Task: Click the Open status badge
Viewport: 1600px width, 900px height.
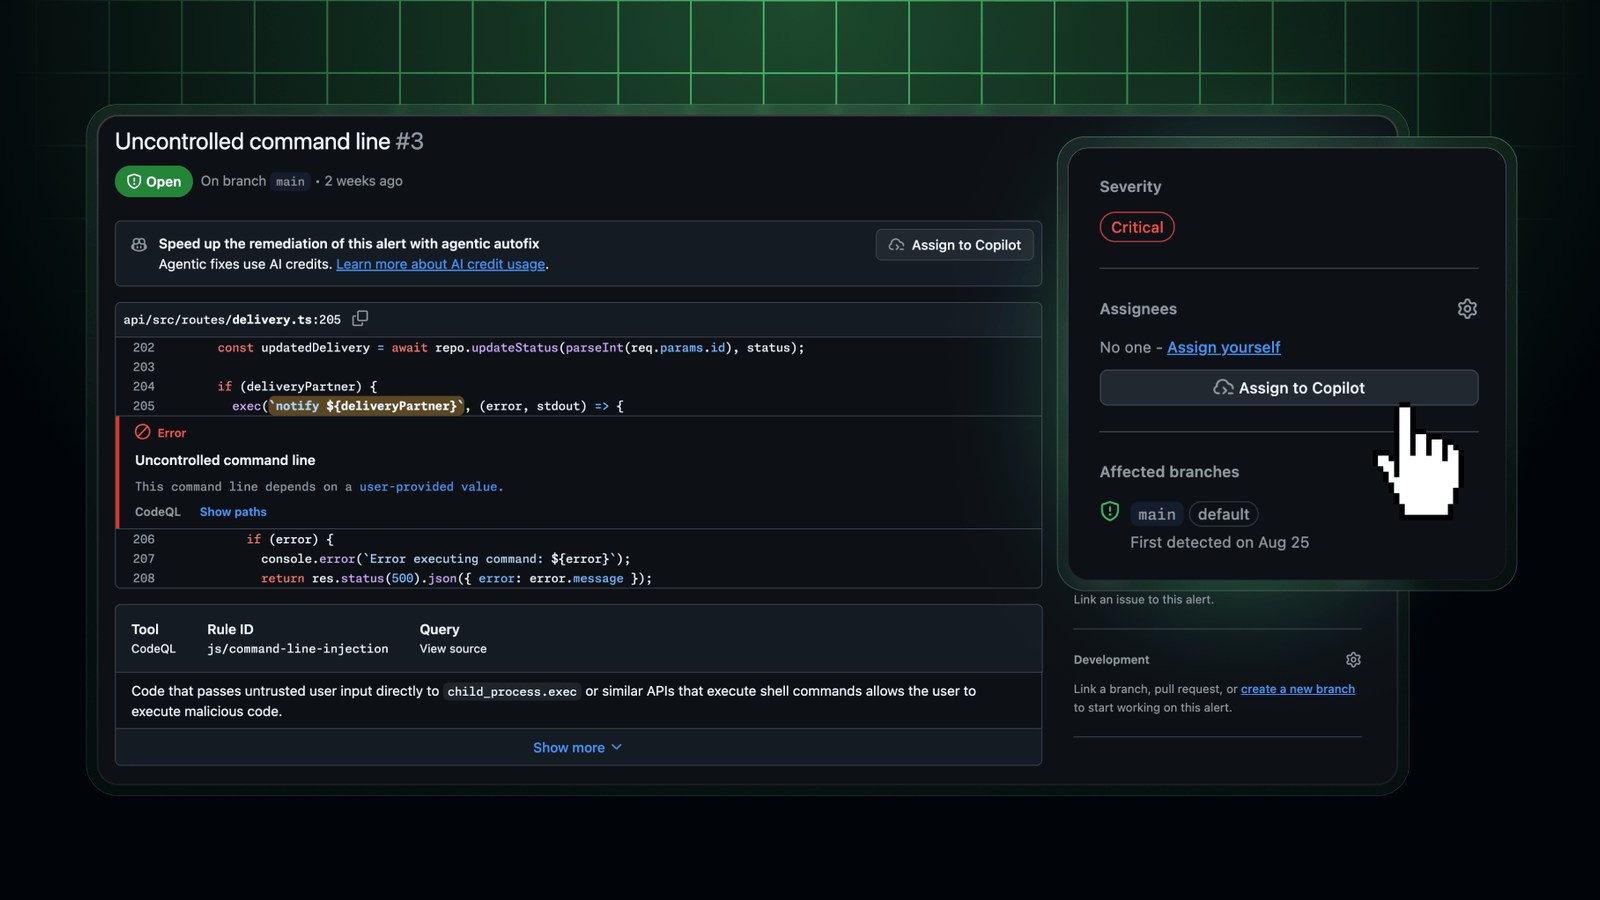Action: 154,181
